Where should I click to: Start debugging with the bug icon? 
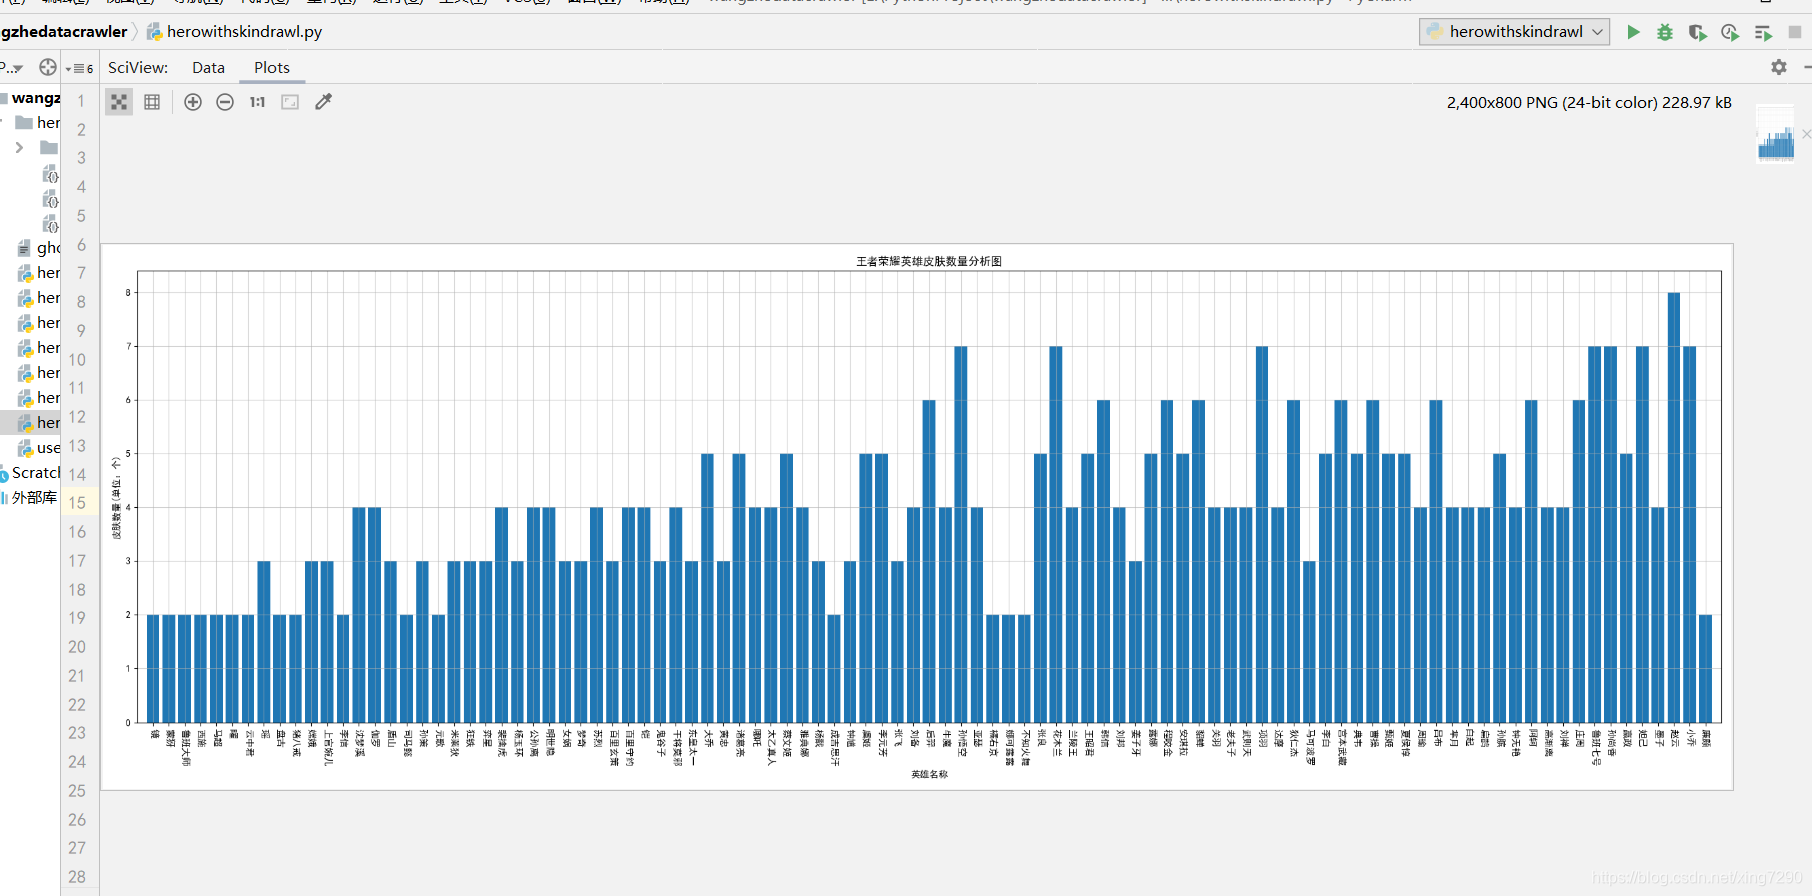click(x=1665, y=32)
